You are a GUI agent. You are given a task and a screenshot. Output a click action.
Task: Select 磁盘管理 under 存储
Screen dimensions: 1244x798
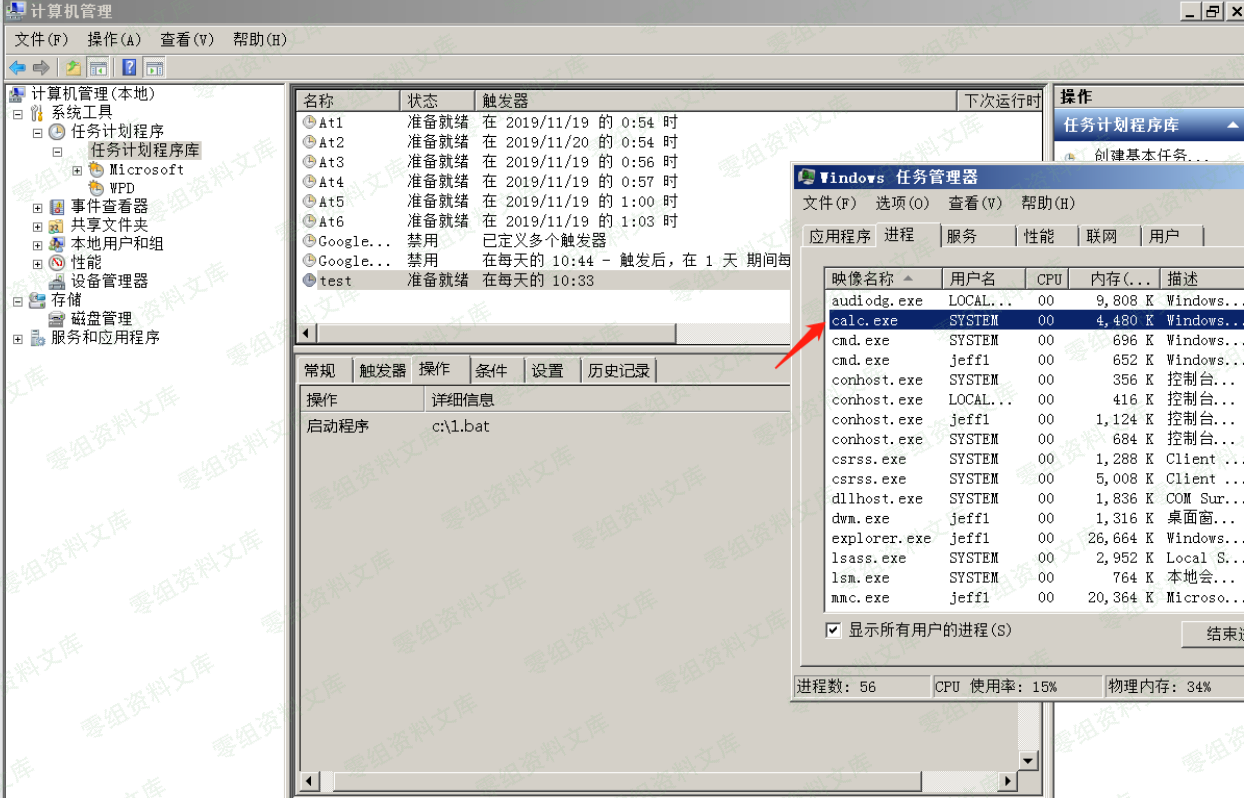point(101,319)
